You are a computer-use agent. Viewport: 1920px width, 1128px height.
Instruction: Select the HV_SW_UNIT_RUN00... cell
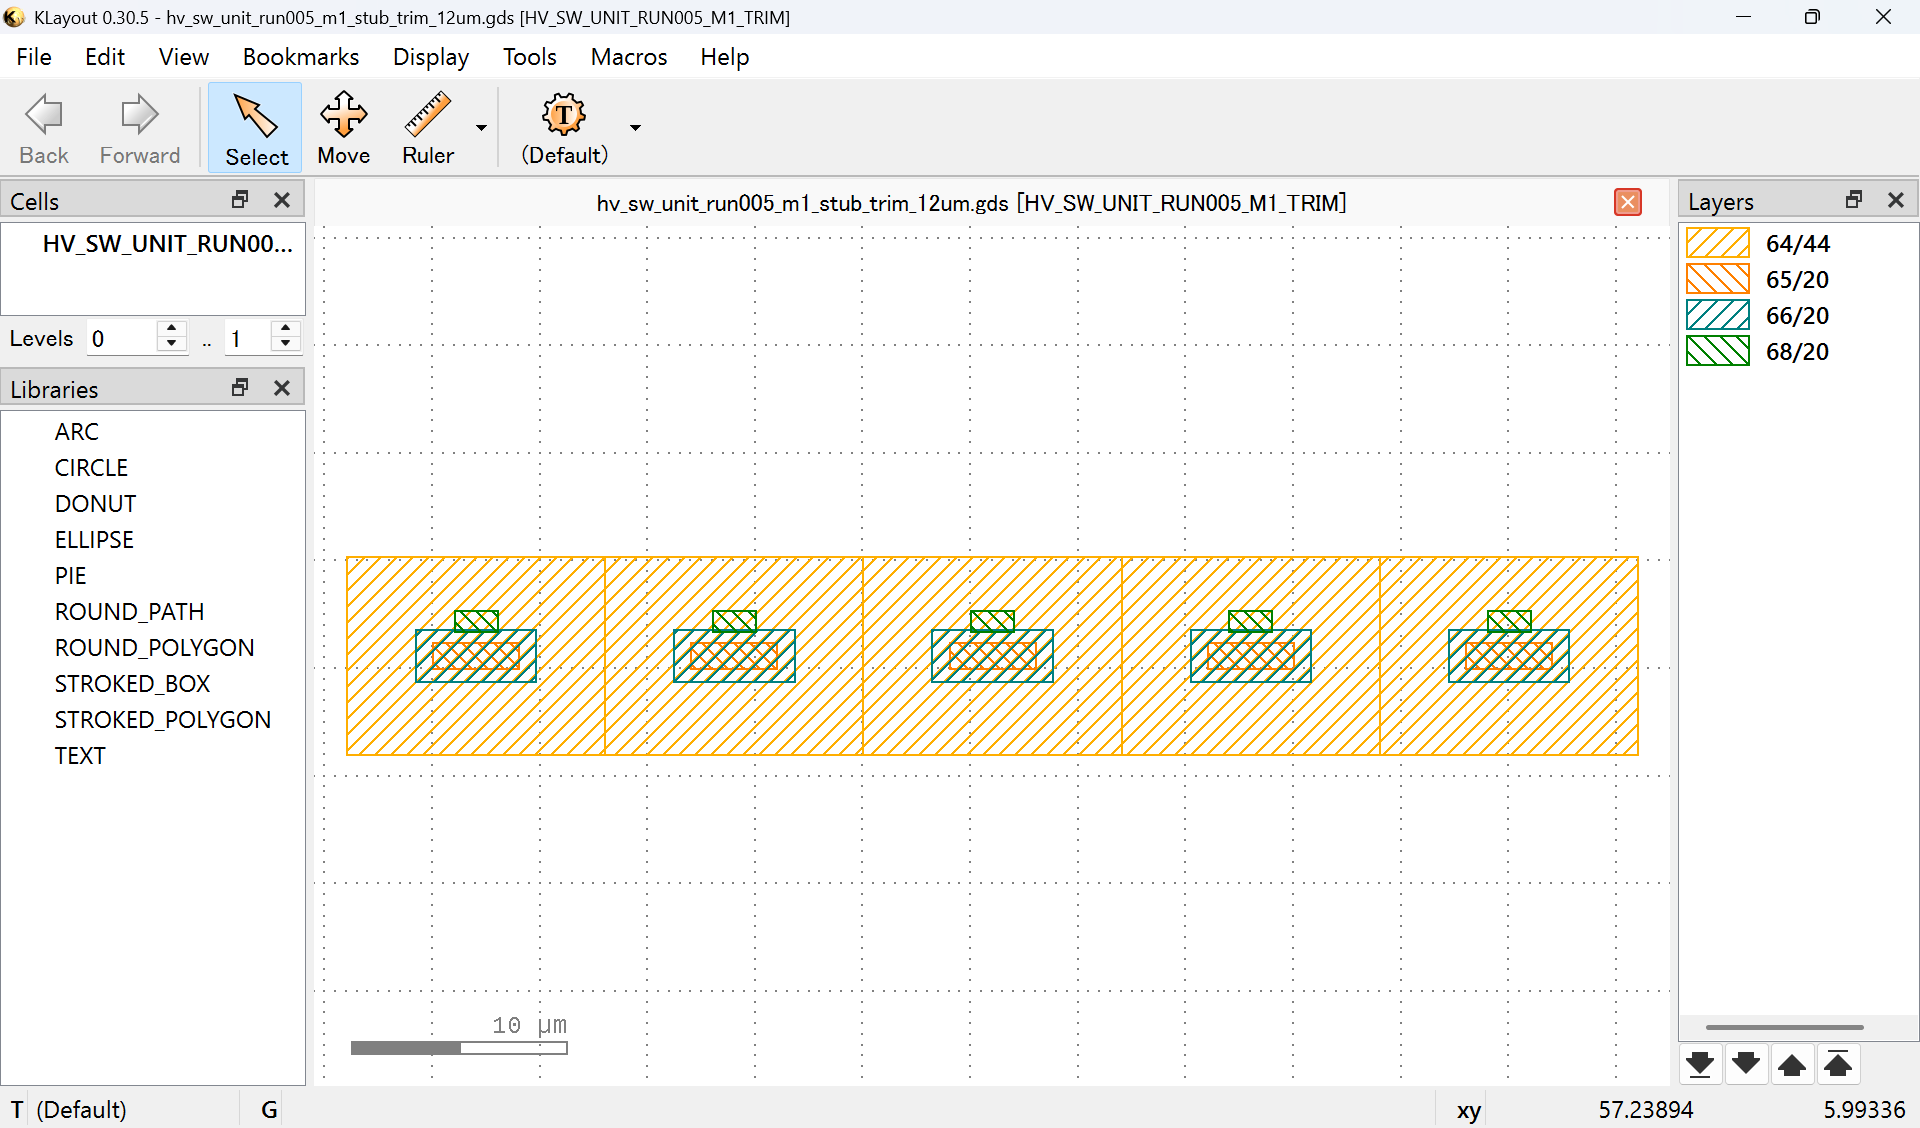(167, 244)
